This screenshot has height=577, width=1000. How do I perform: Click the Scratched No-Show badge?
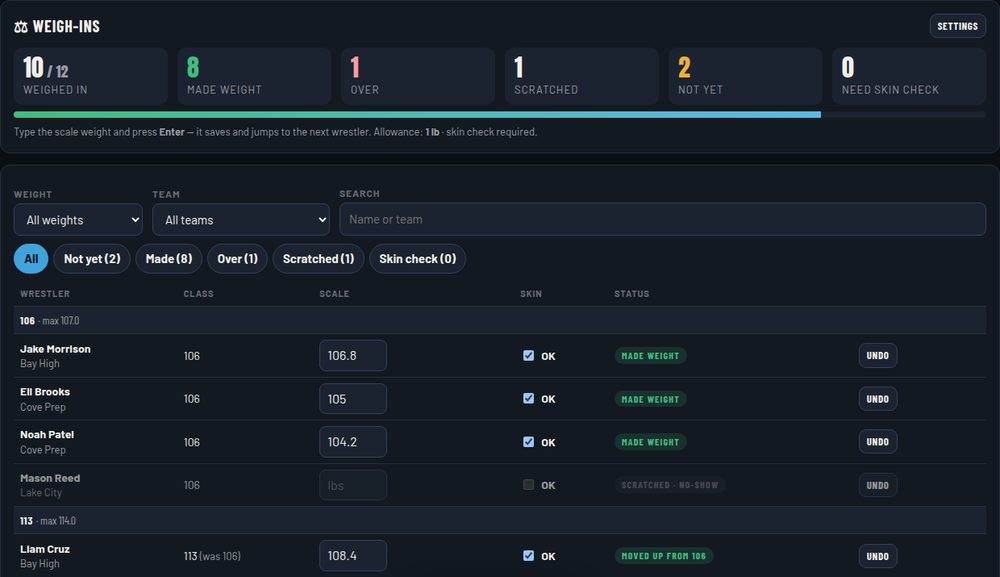pyautogui.click(x=670, y=485)
